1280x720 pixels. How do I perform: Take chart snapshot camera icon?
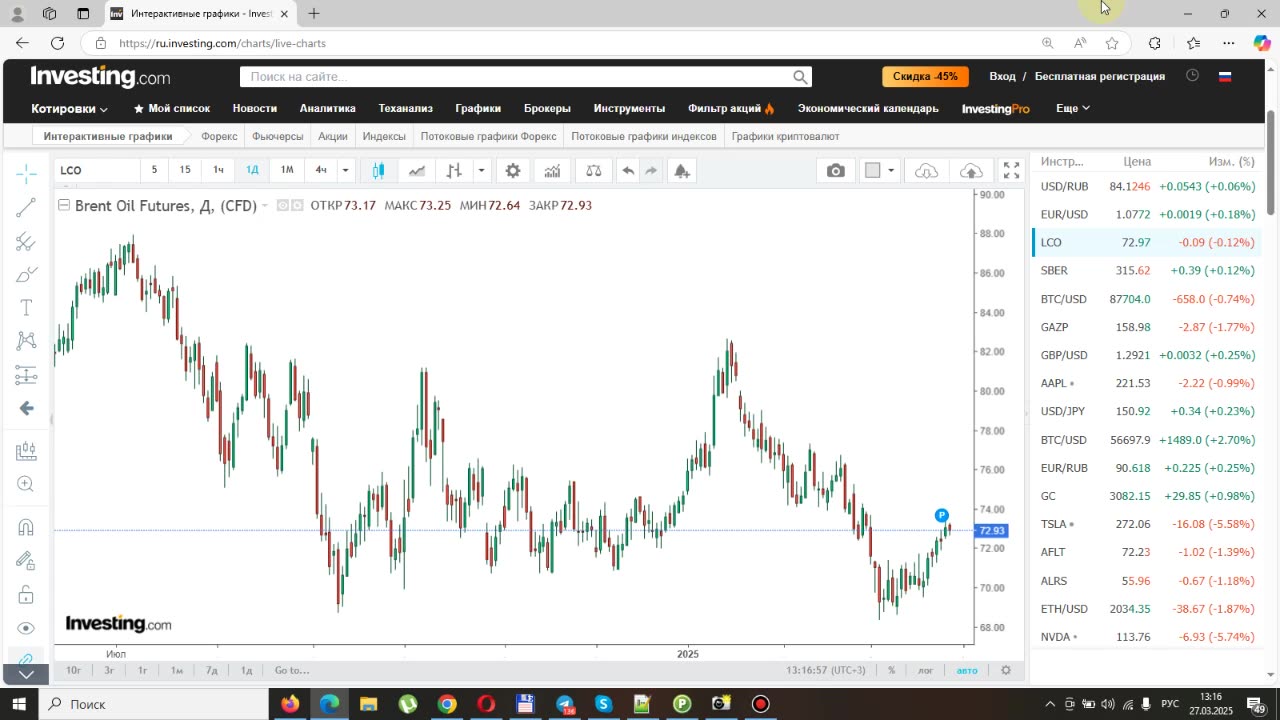[836, 171]
